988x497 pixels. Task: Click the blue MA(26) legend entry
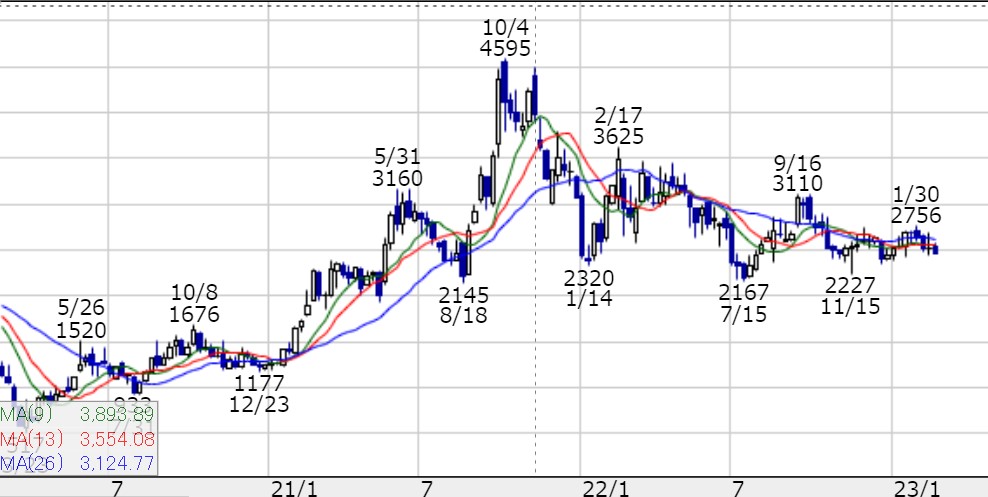coord(30,462)
